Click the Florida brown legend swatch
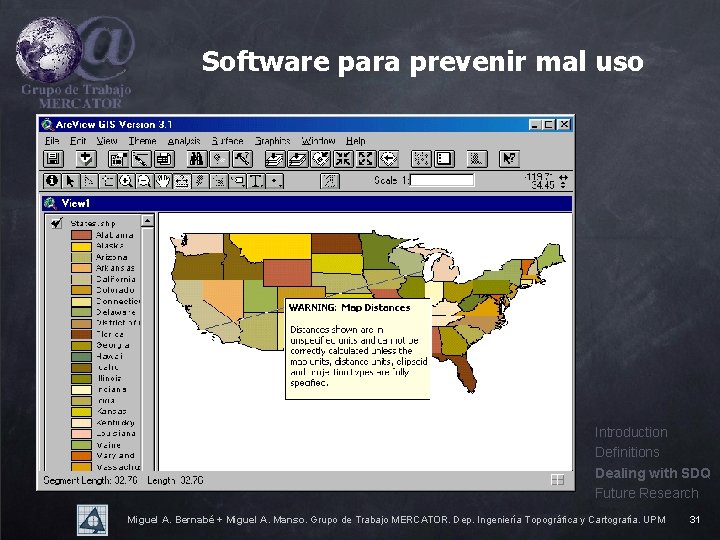This screenshot has height=540, width=720. click(x=81, y=334)
